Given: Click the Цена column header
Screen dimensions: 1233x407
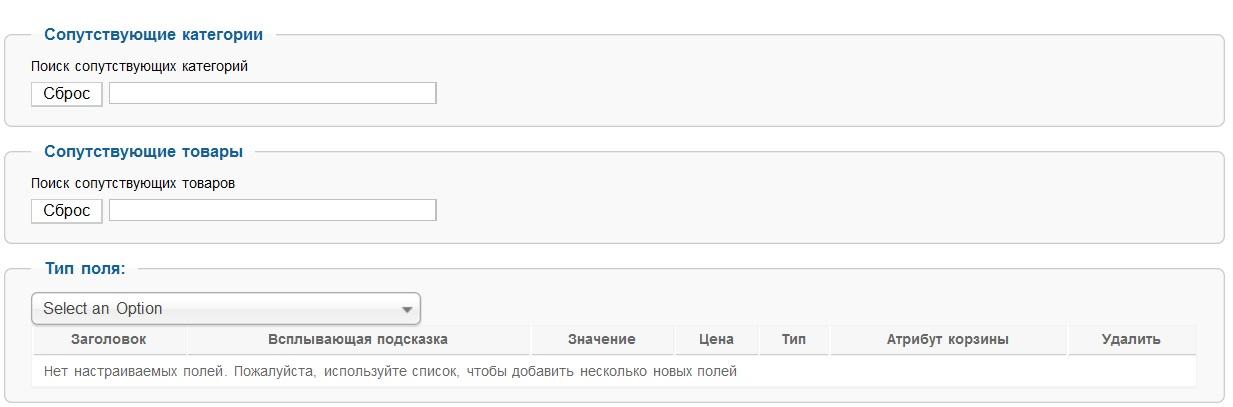Looking at the screenshot, I should (717, 340).
